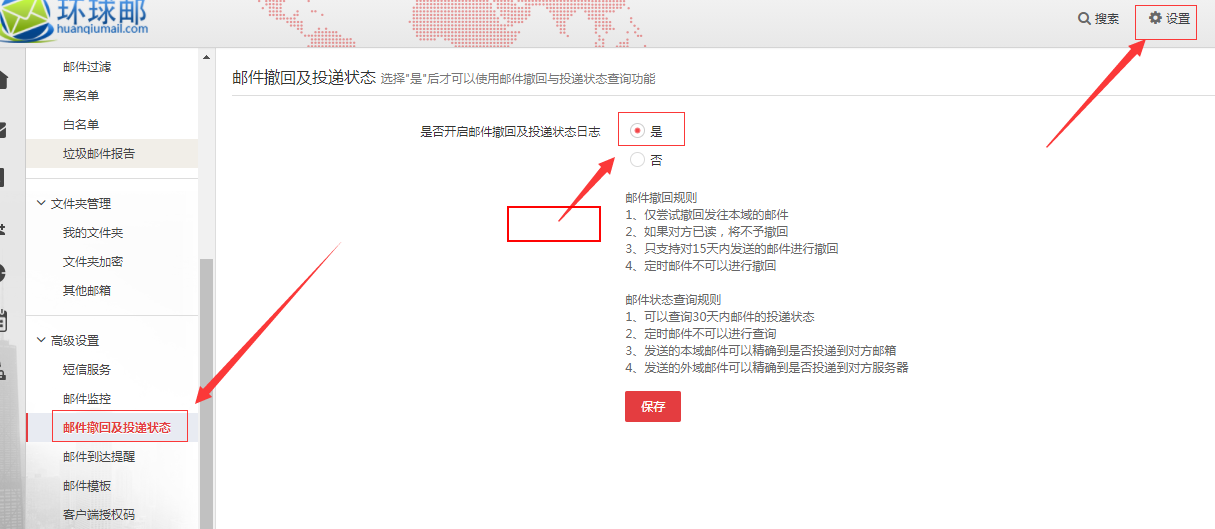This screenshot has height=529, width=1215.
Task: Open 邮件到达提醒 page
Action: (x=99, y=457)
